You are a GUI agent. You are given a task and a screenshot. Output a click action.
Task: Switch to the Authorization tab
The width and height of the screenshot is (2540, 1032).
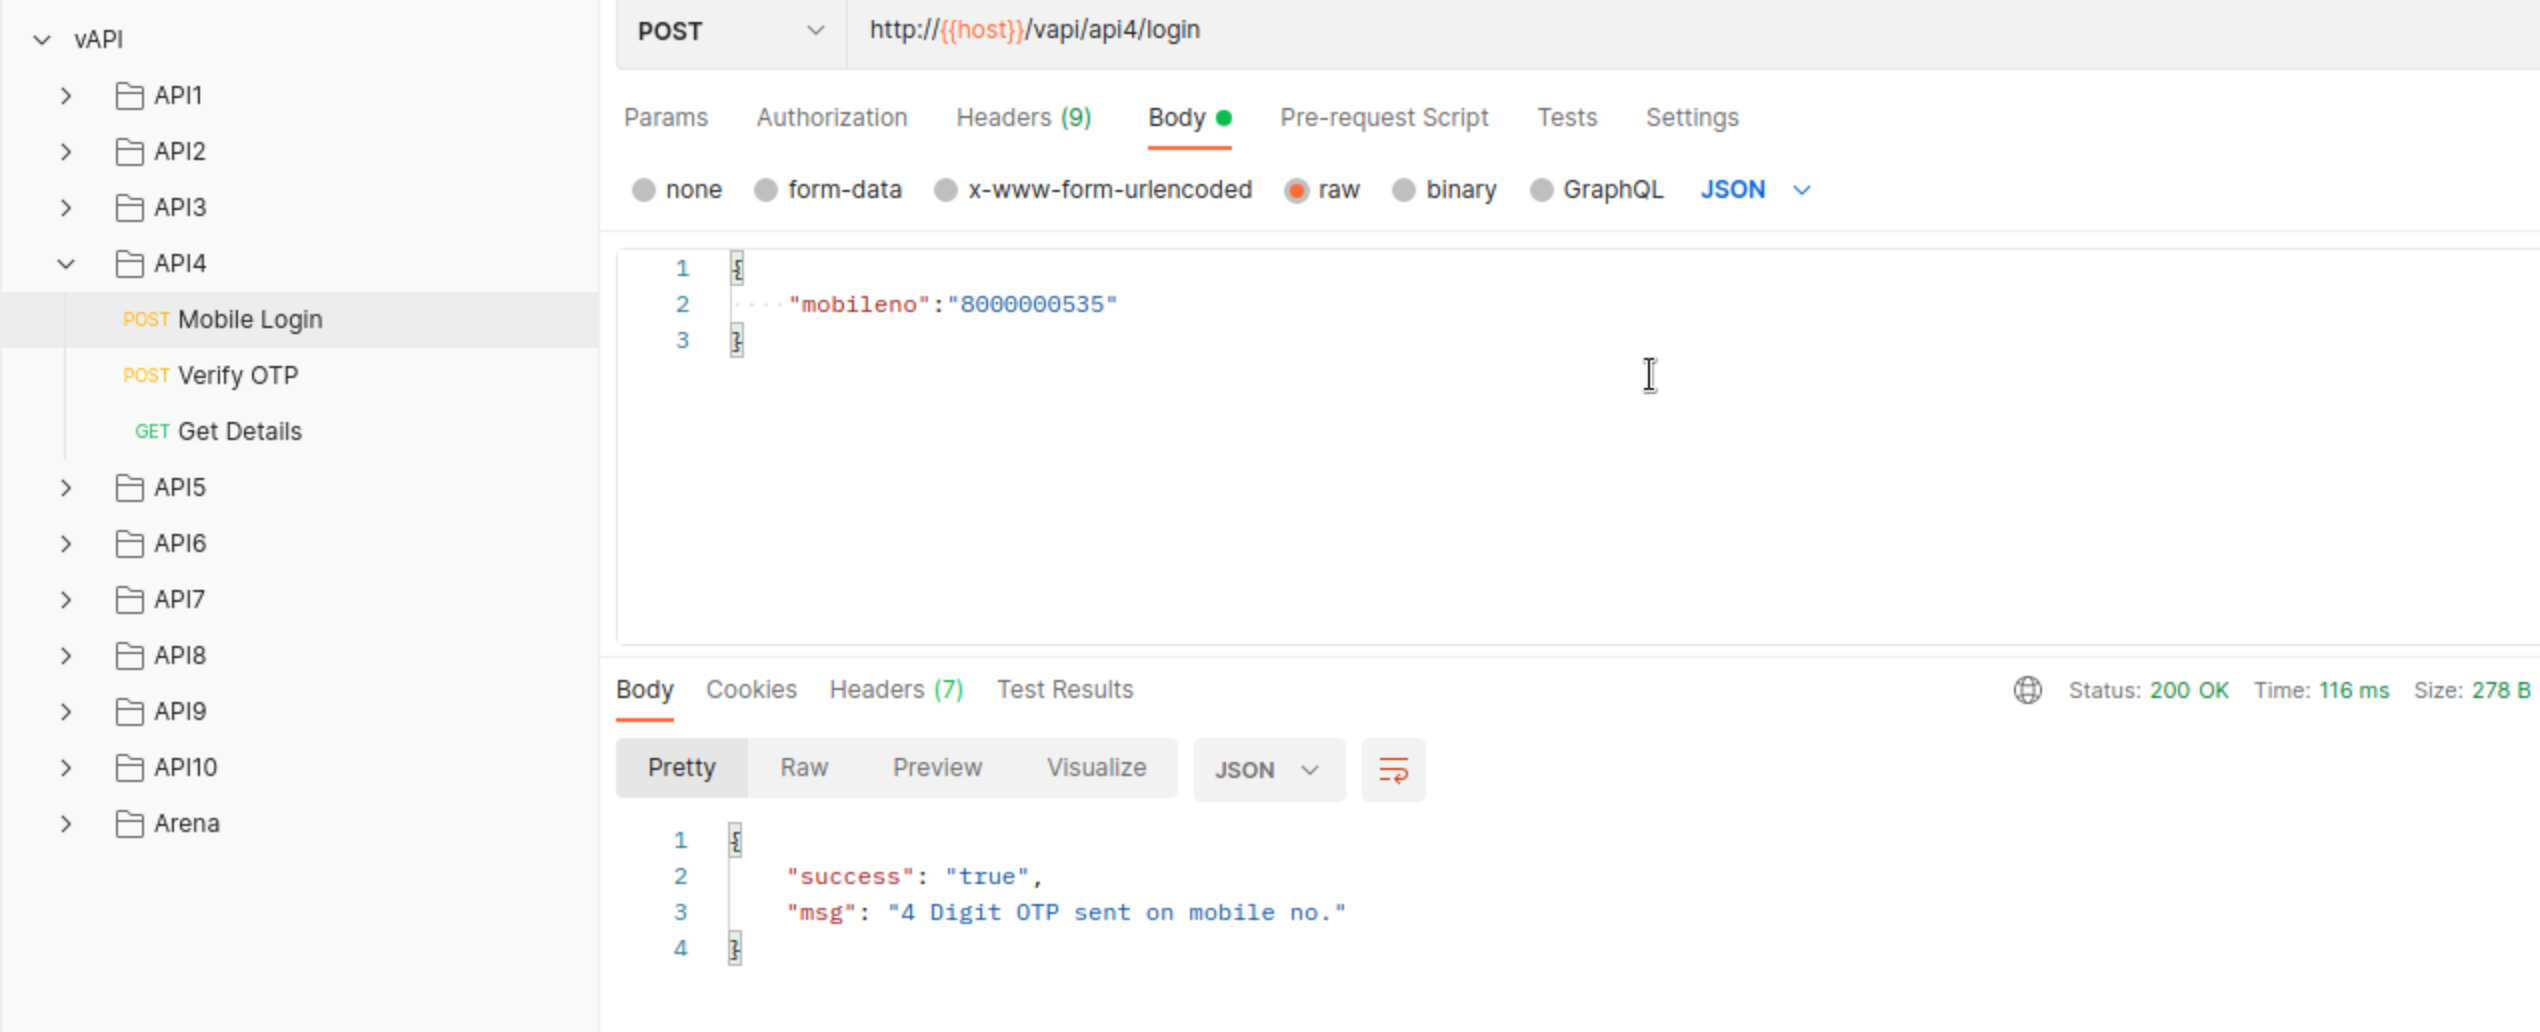tap(831, 118)
